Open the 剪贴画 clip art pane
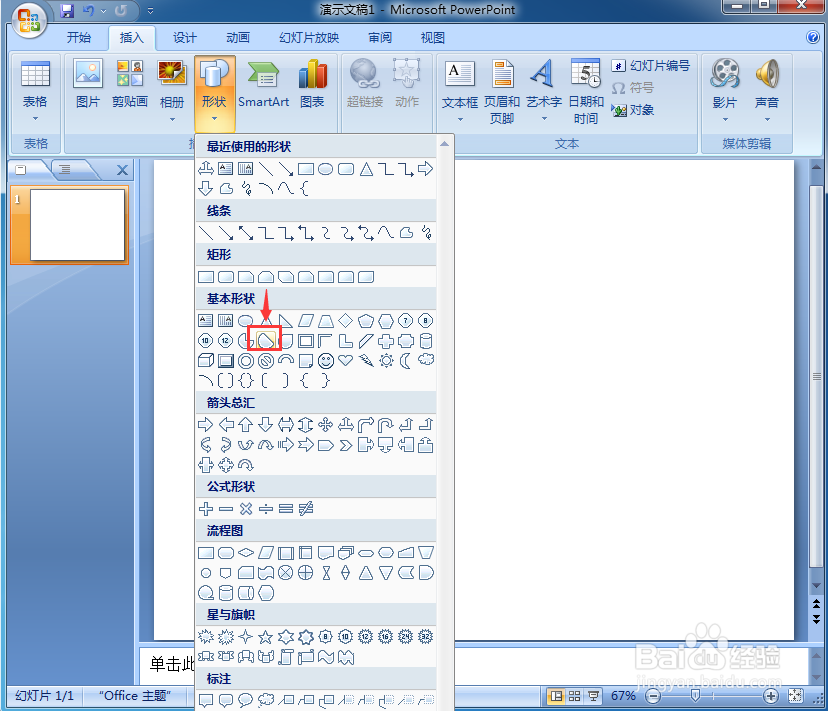 (129, 83)
